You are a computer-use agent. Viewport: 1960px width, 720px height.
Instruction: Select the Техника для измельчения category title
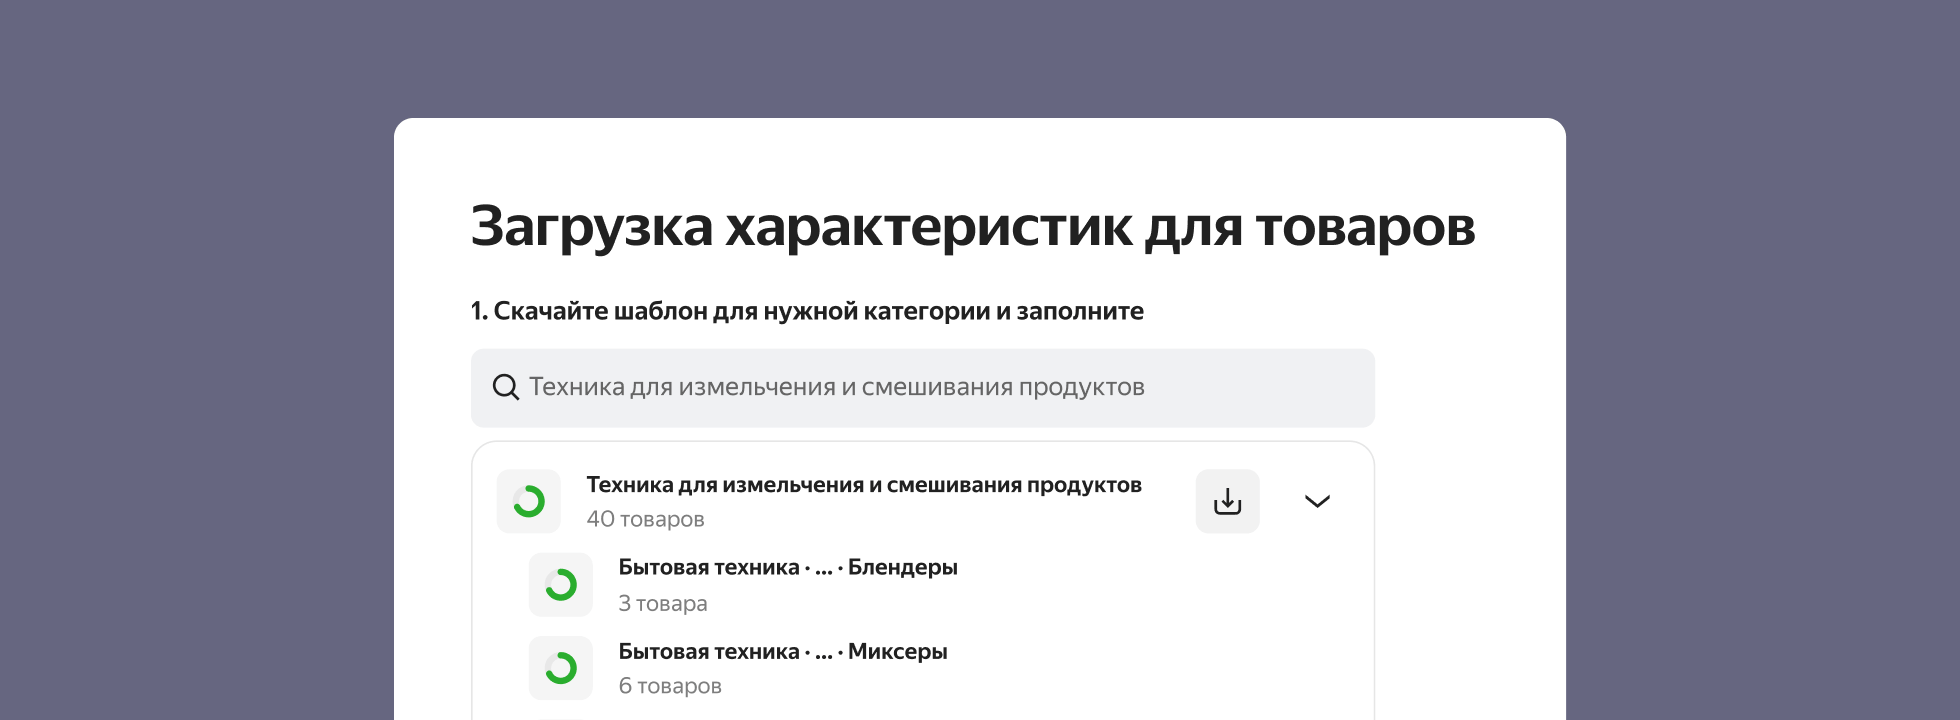(x=863, y=485)
